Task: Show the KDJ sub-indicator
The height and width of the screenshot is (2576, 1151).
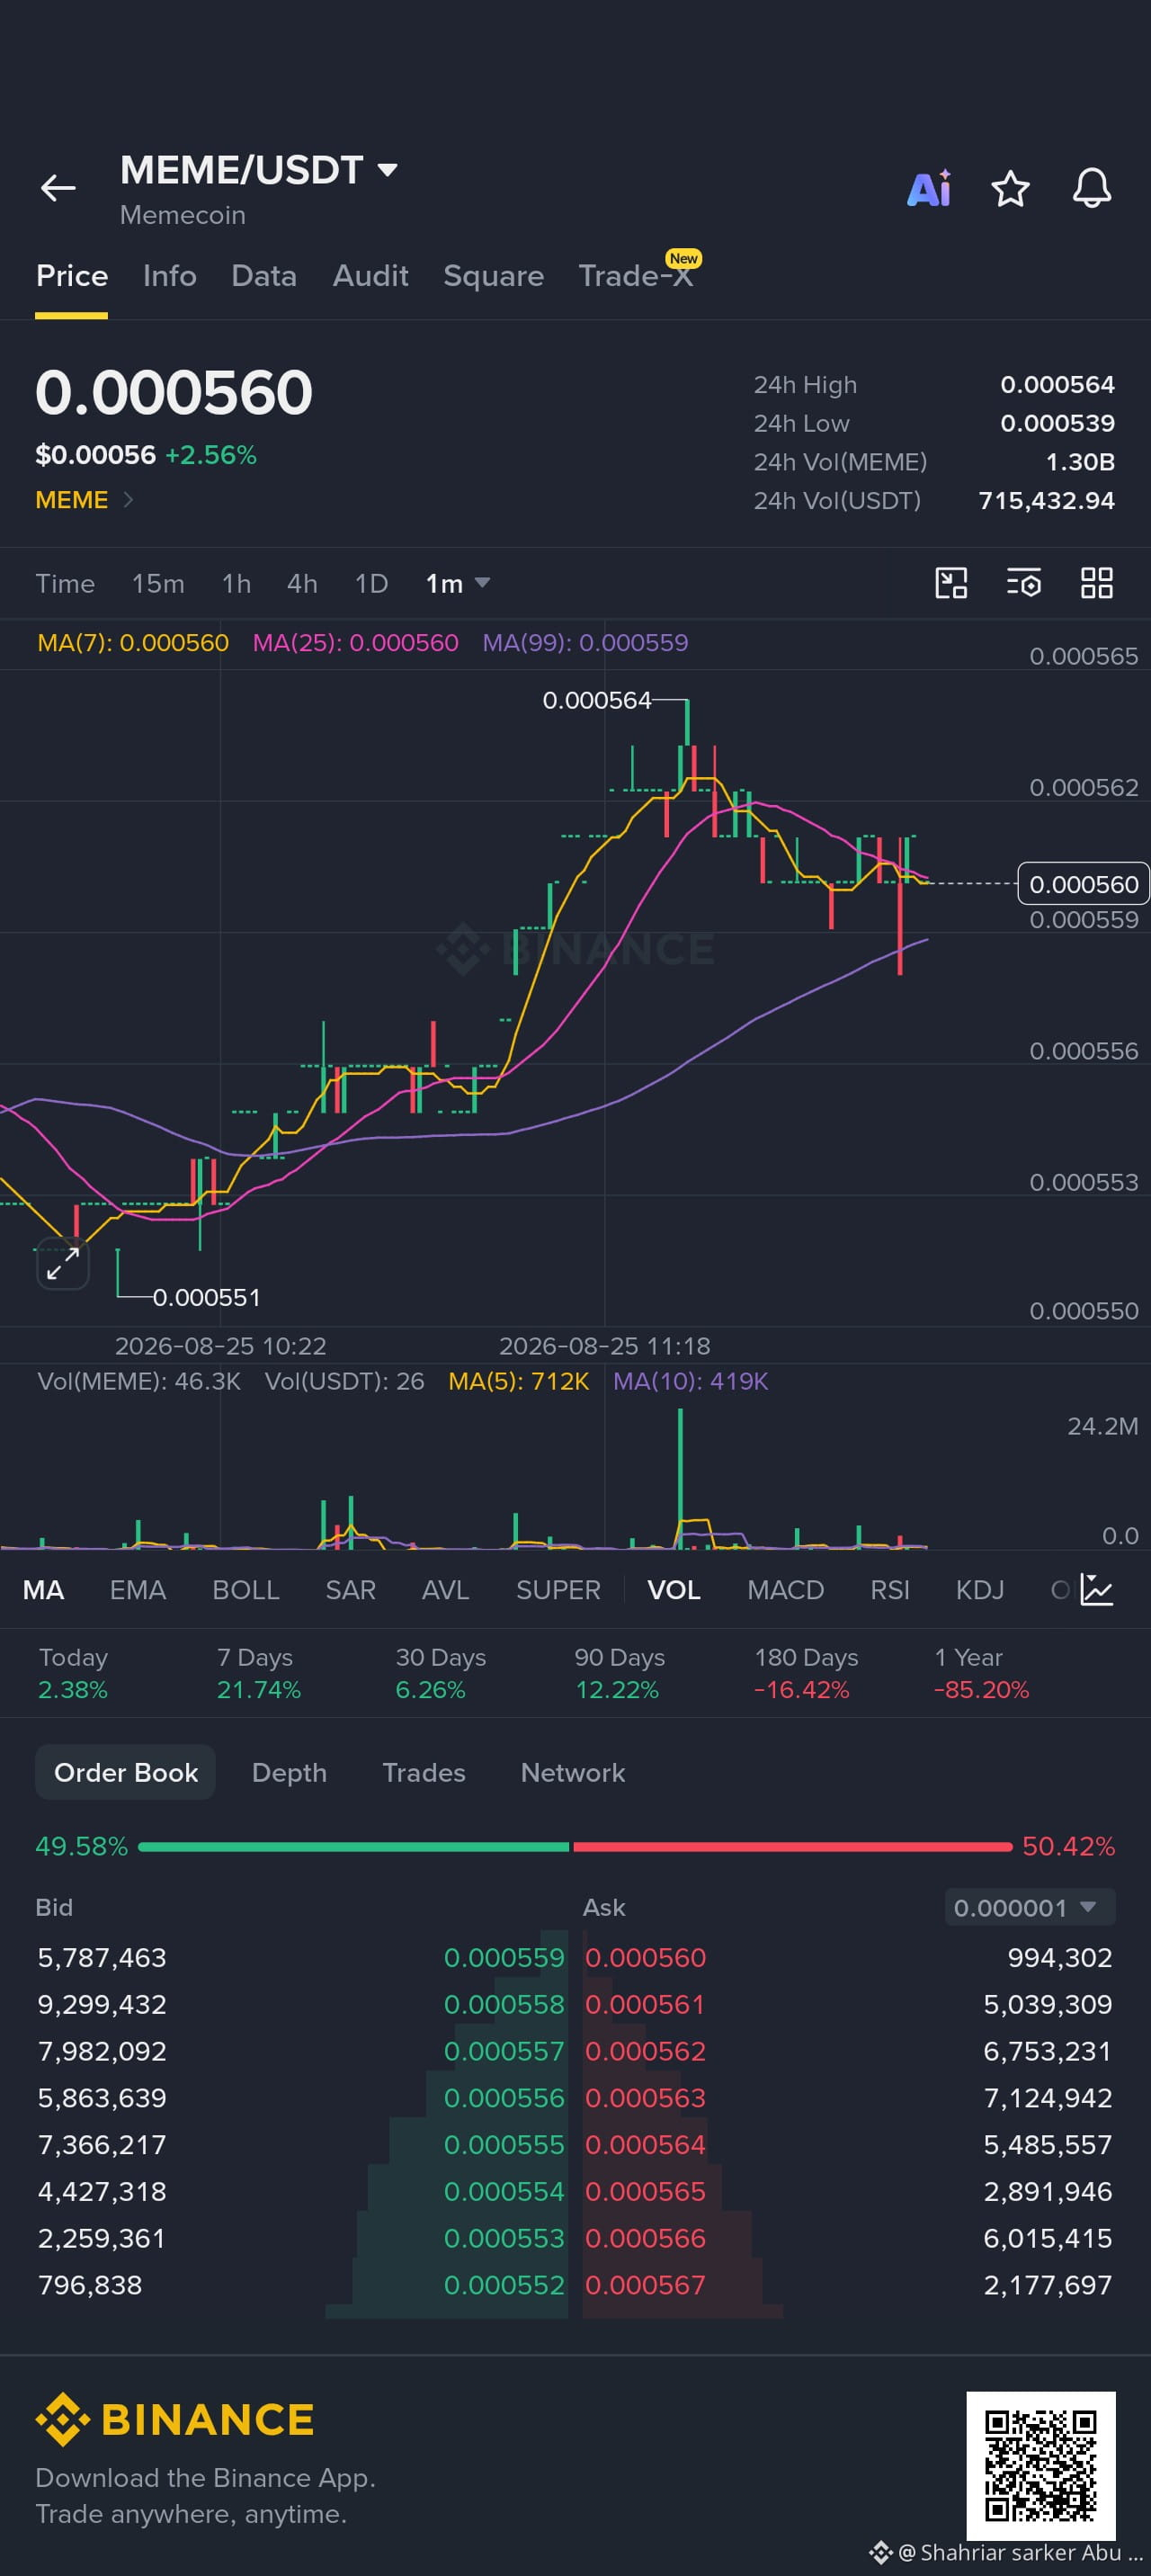Action: click(x=979, y=1590)
